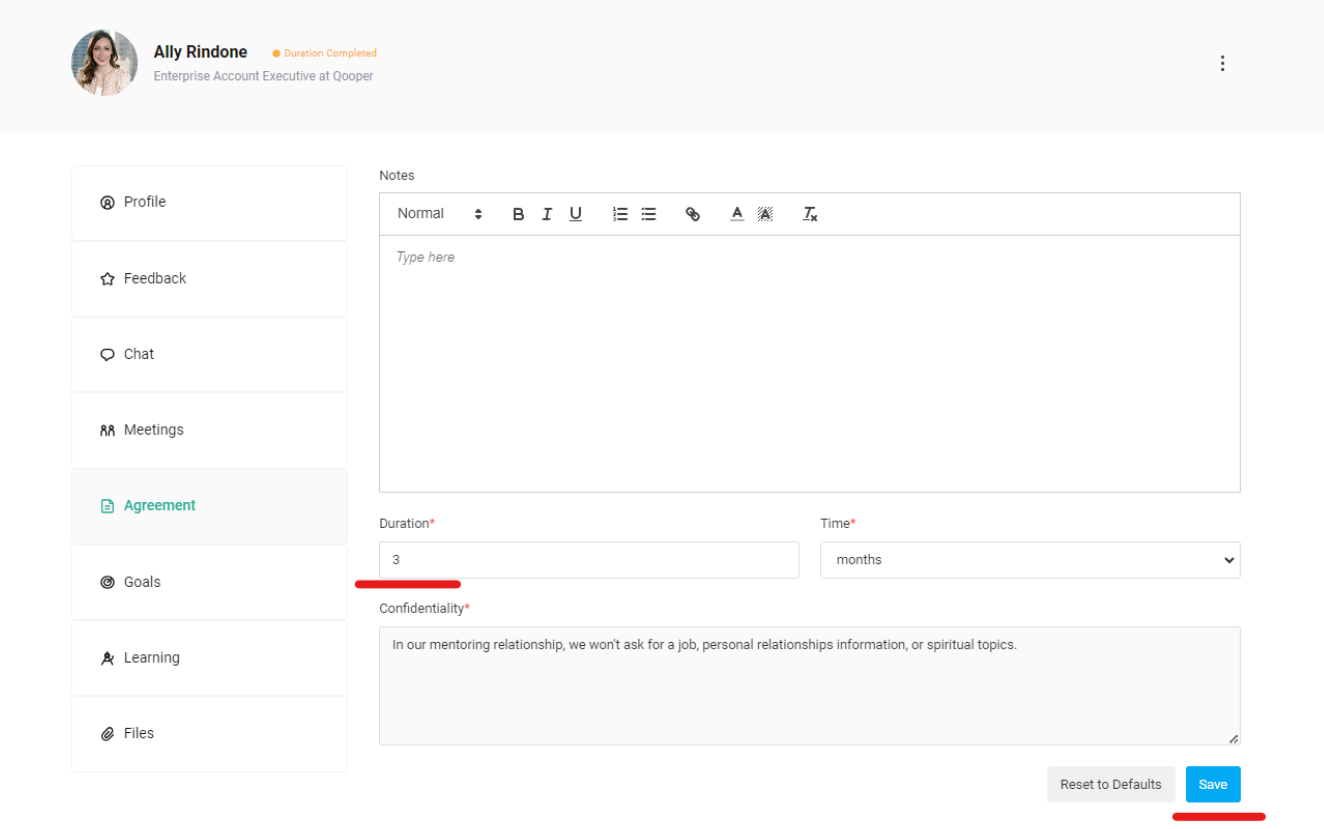This screenshot has height=829, width=1324.
Task: Click Ally Rindone's profile photo
Action: point(104,63)
